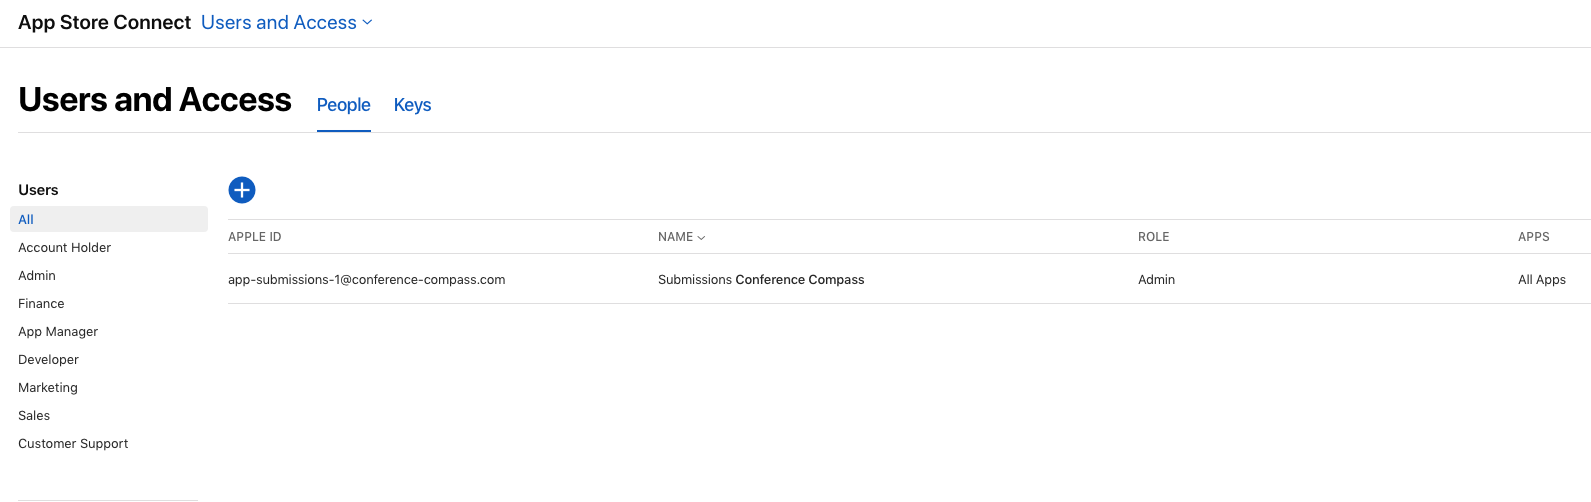Open the Users and Access dropdown menu

click(286, 23)
